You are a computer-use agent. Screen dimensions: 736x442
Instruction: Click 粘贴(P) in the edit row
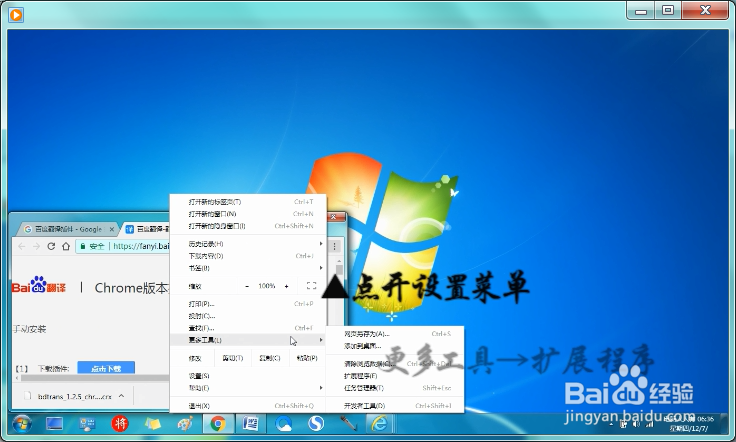(307, 358)
